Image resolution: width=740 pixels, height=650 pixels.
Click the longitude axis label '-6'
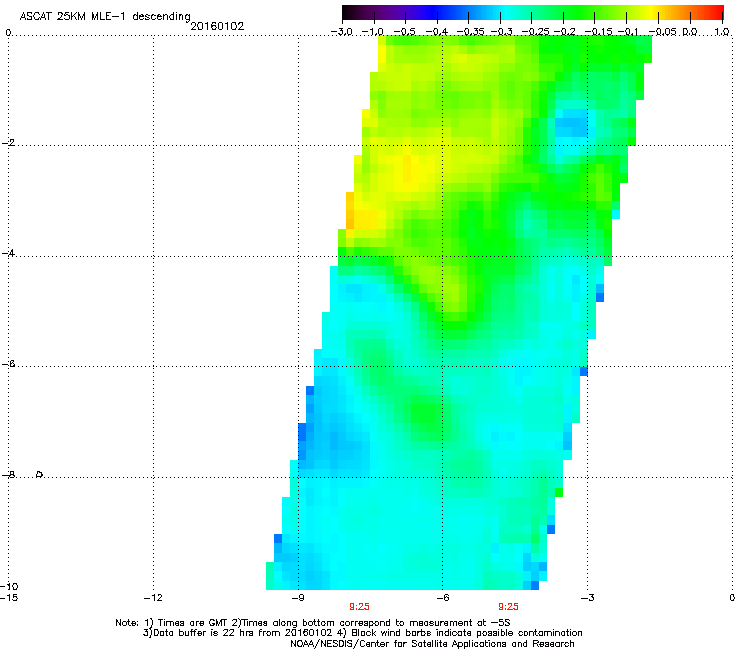click(443, 598)
